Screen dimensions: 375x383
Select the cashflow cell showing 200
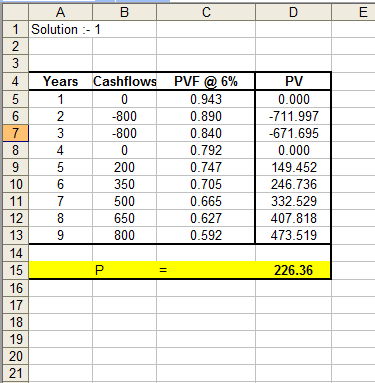click(124, 167)
